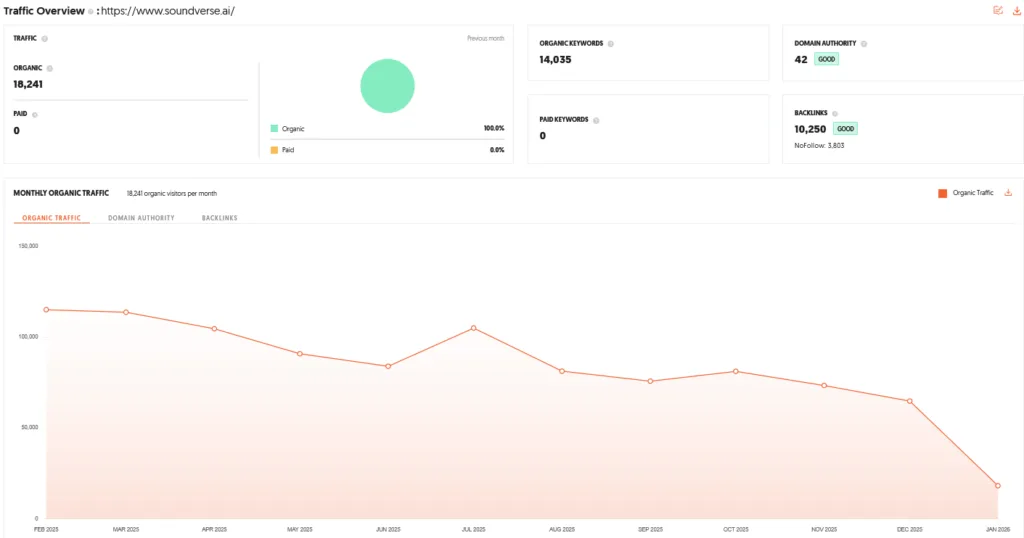
Task: Open the info icon beside PAID traffic label
Action: (x=35, y=114)
